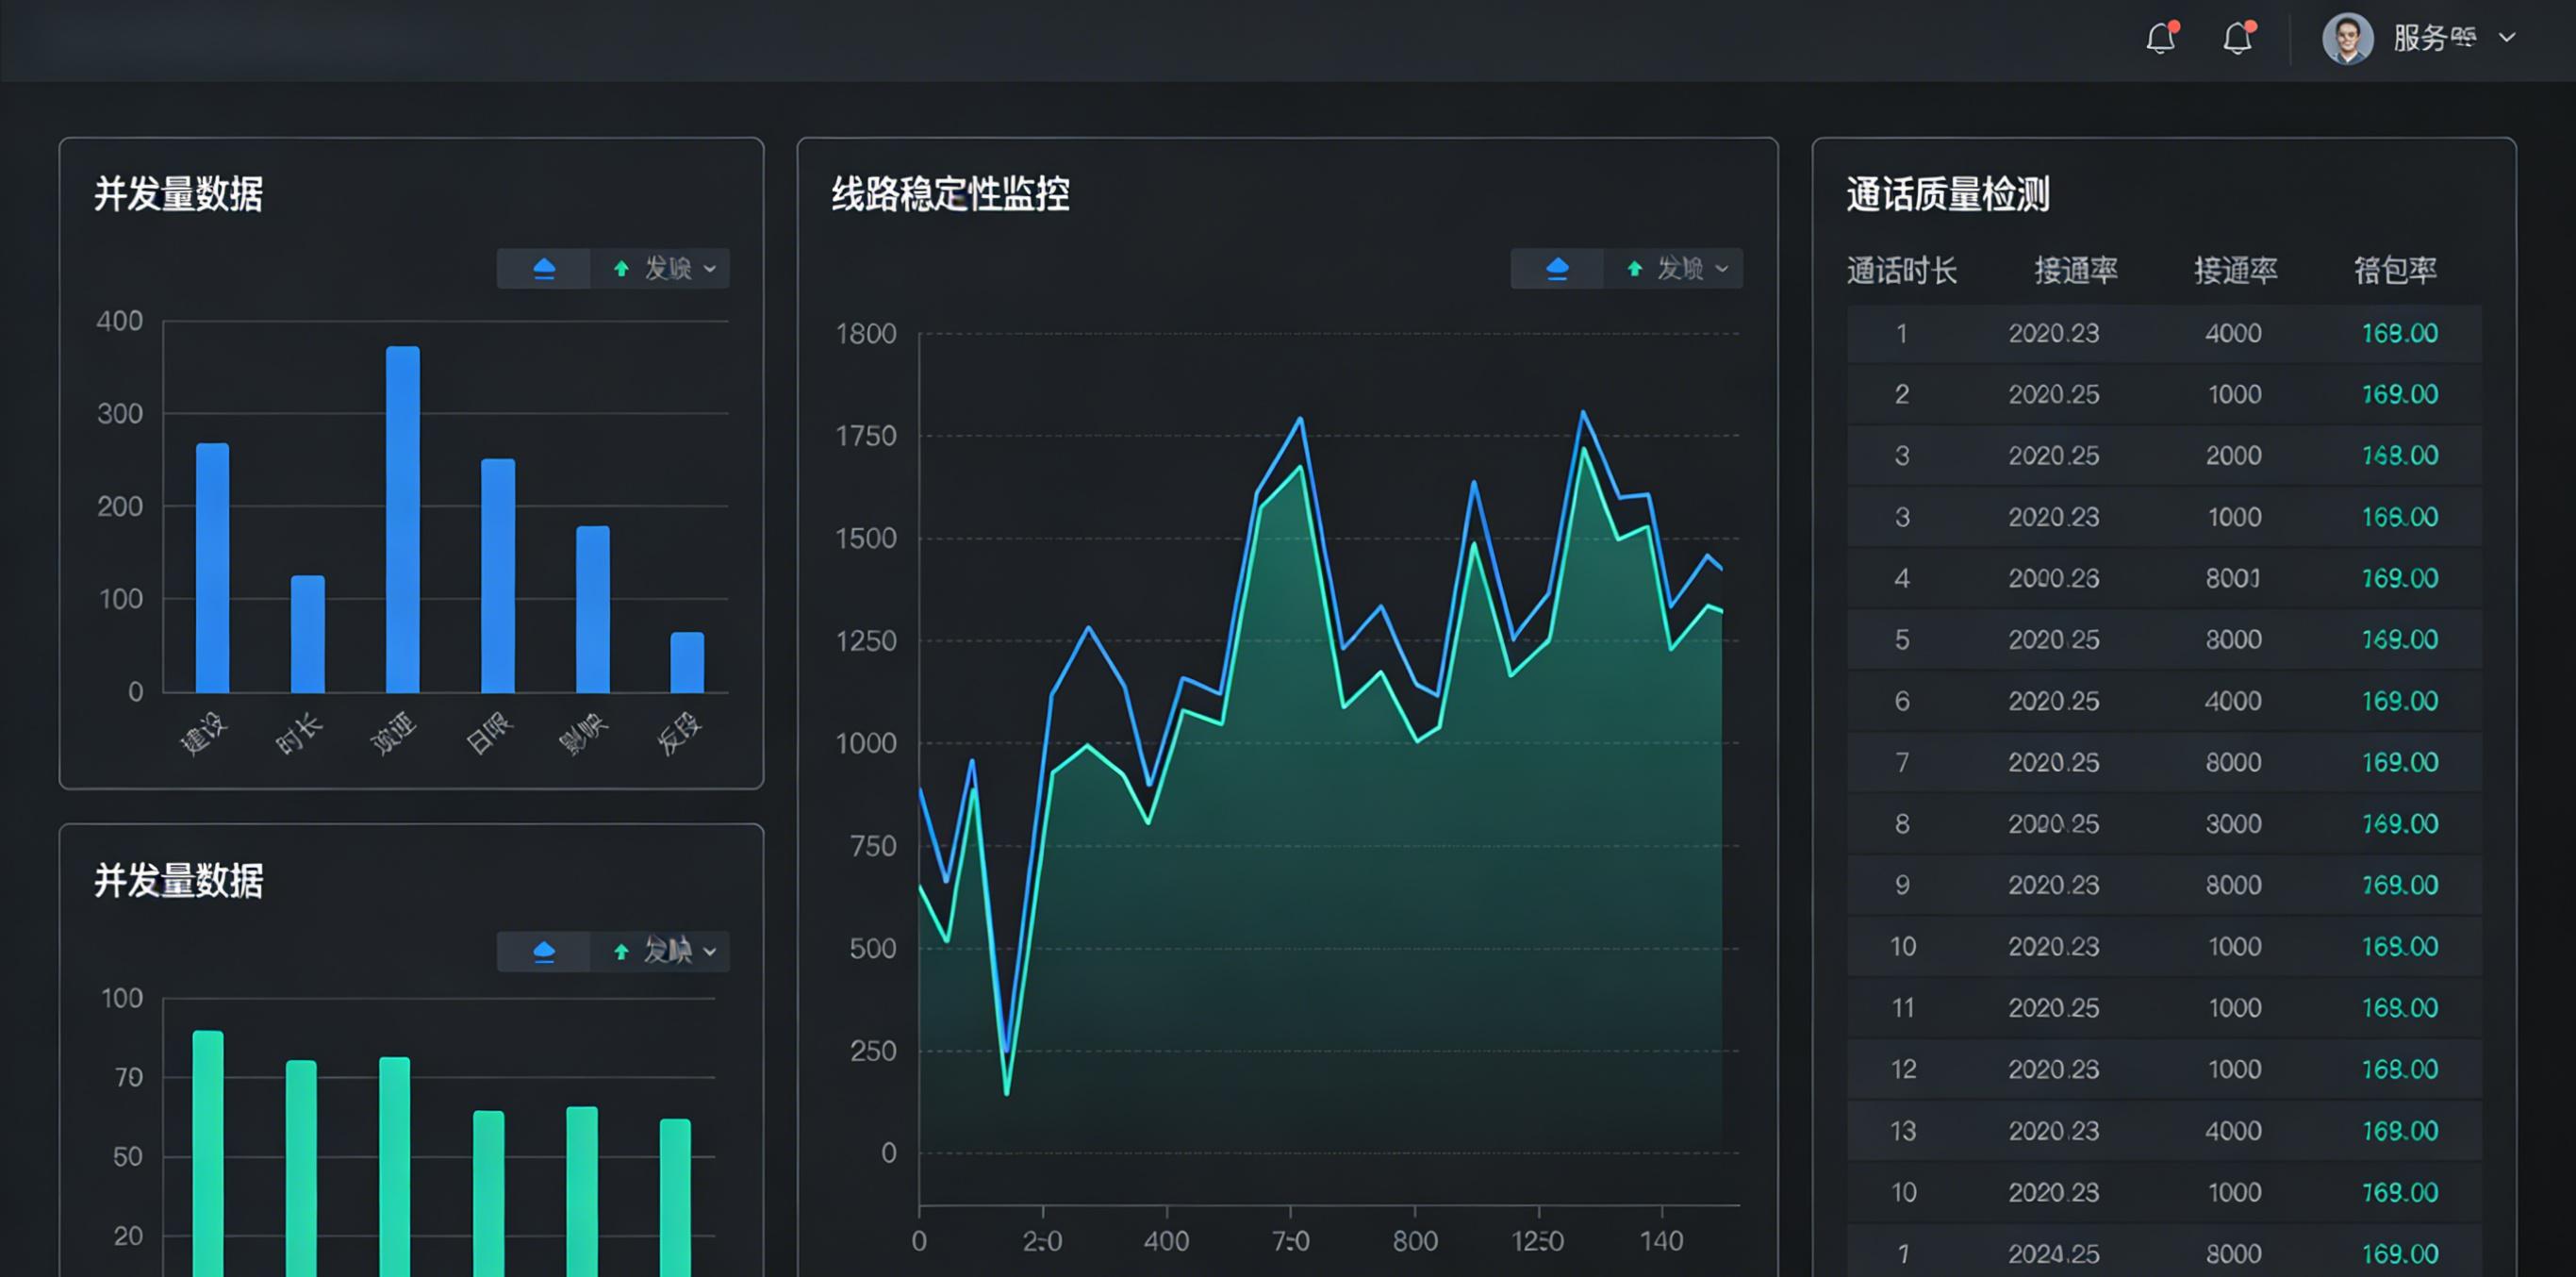Toggle blue layer icon in line chart
Image resolution: width=2576 pixels, height=1277 pixels.
(1557, 268)
